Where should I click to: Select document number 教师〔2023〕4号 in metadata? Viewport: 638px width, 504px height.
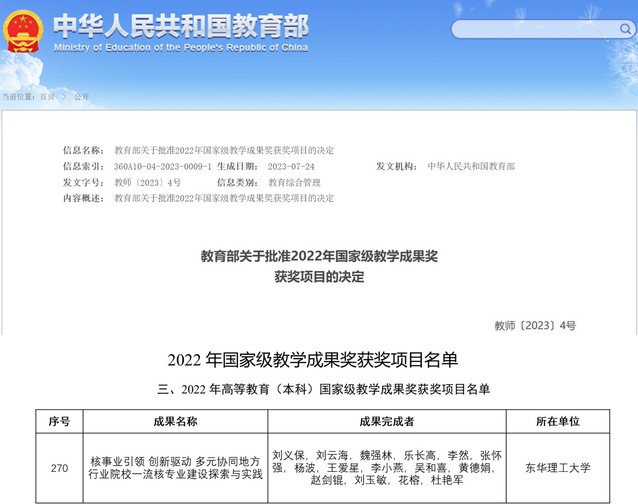[x=148, y=182]
